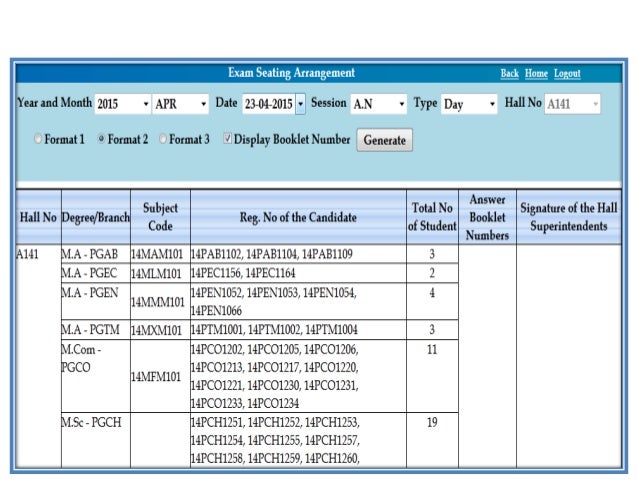Viewport: 638px width, 479px height.
Task: Click the 14PAB1102 registration numbers cell
Action: [298, 254]
